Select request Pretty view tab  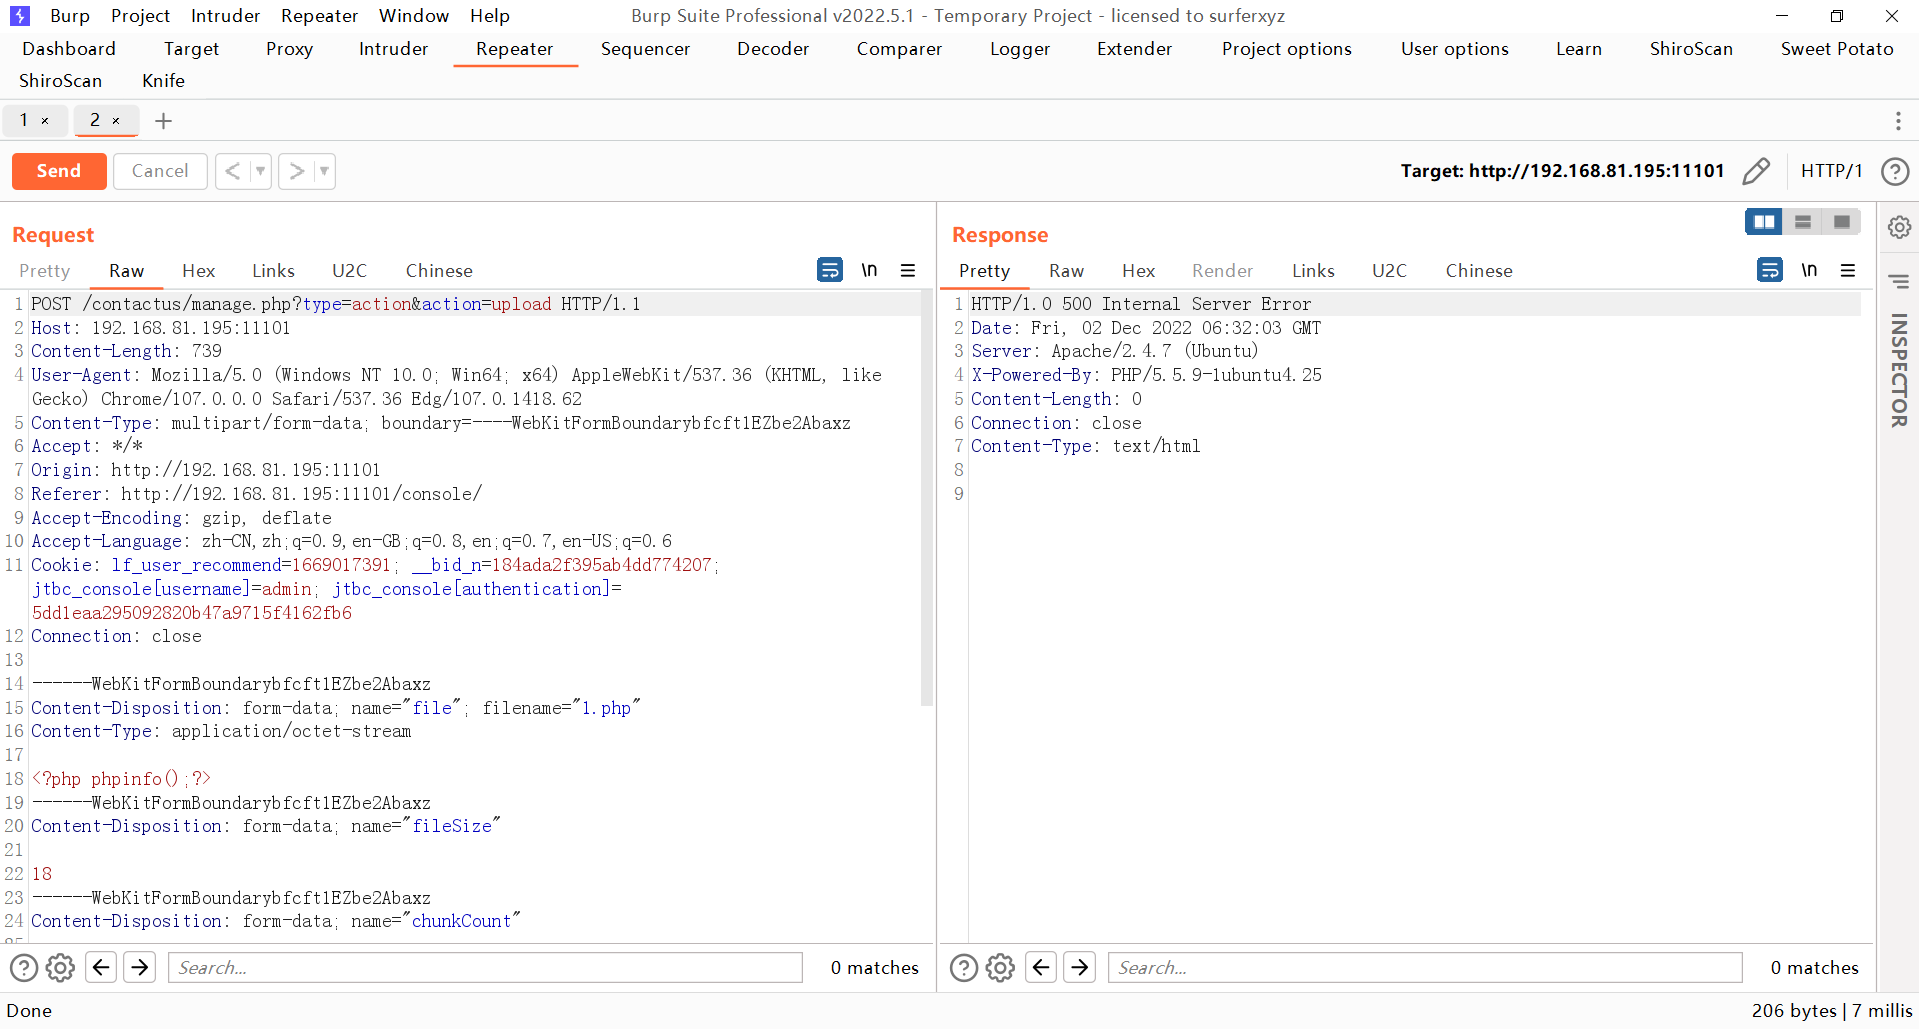tap(44, 271)
